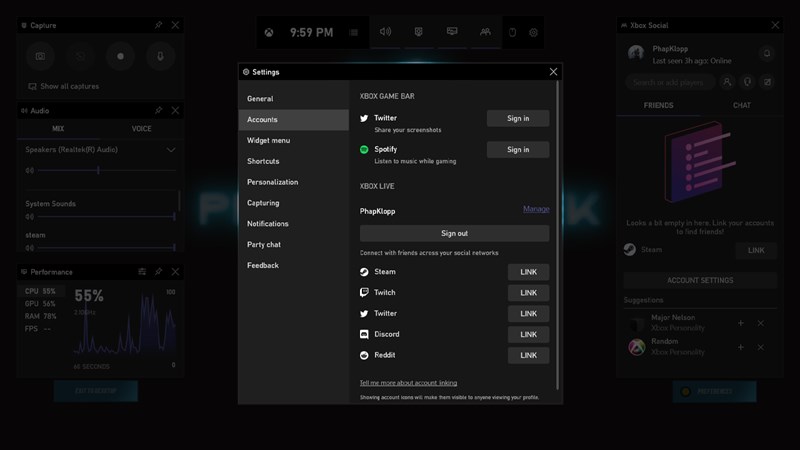Open Party chat settings section
This screenshot has height=450, width=800.
(293, 244)
